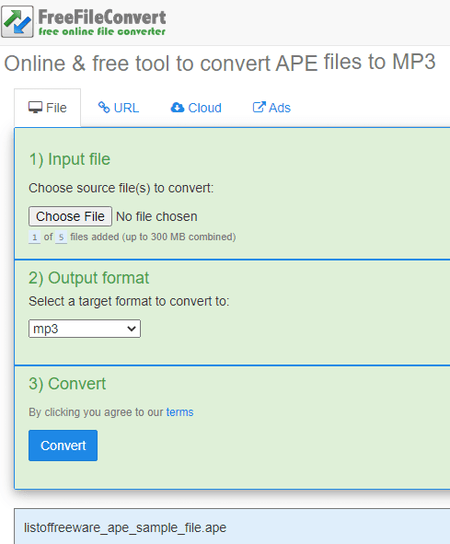Open the Cloud tab
The height and width of the screenshot is (544, 450).
click(196, 108)
